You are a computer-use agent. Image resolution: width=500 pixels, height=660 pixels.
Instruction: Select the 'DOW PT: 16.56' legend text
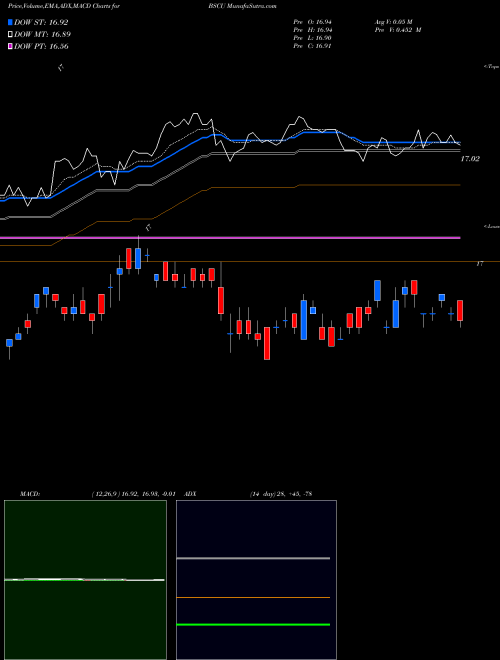[41, 46]
